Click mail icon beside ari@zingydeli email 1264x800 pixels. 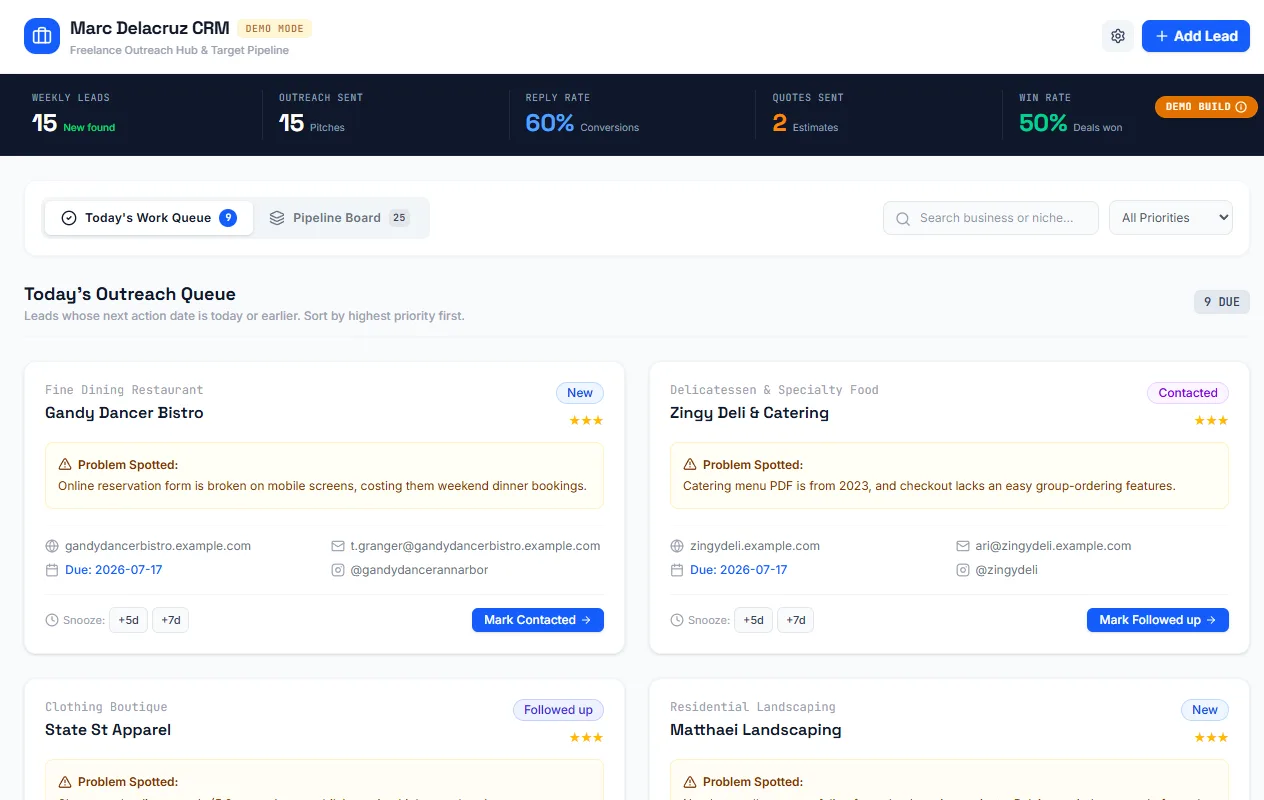coord(963,546)
